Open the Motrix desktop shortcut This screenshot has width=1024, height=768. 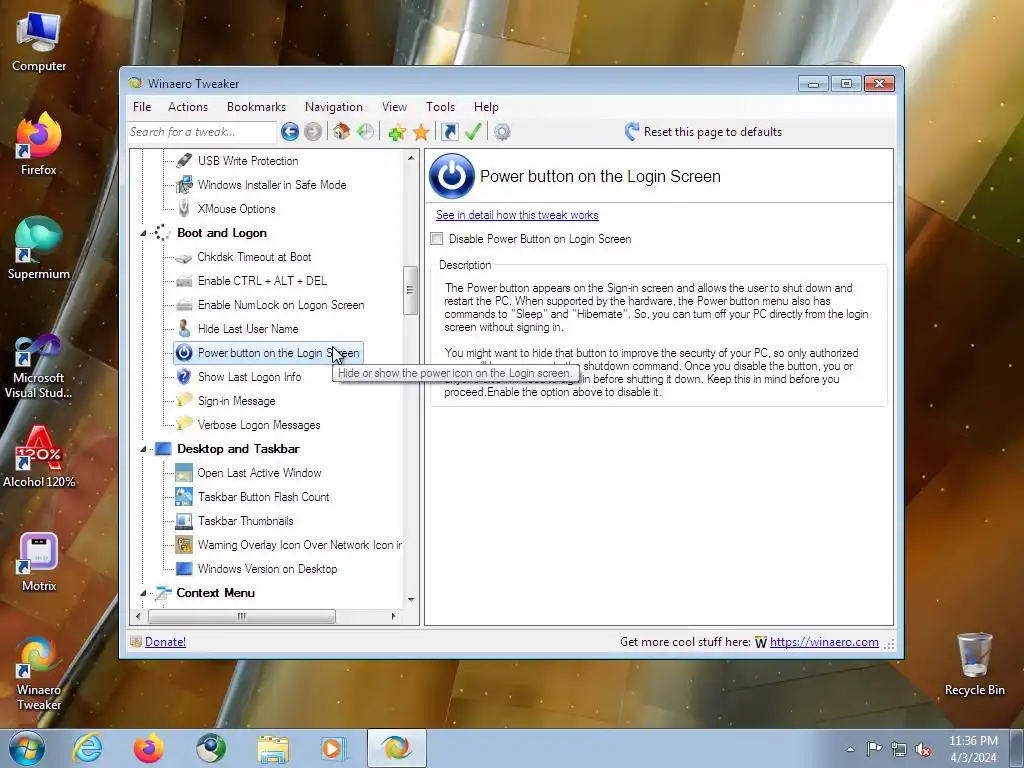(x=39, y=562)
